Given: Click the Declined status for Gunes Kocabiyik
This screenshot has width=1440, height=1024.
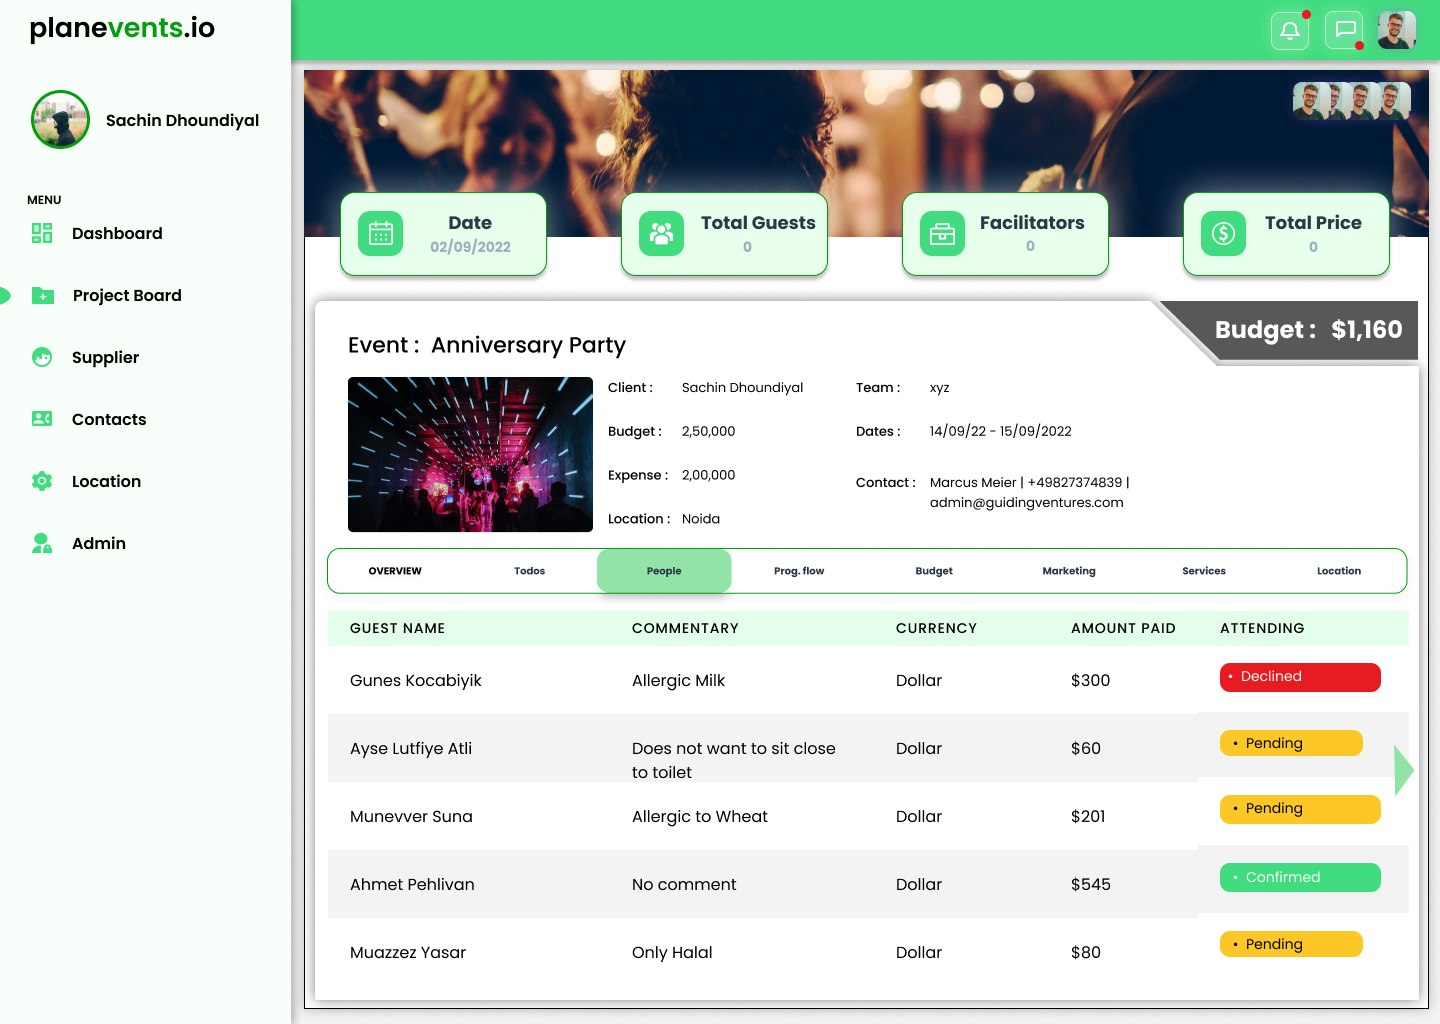Looking at the screenshot, I should [x=1300, y=677].
